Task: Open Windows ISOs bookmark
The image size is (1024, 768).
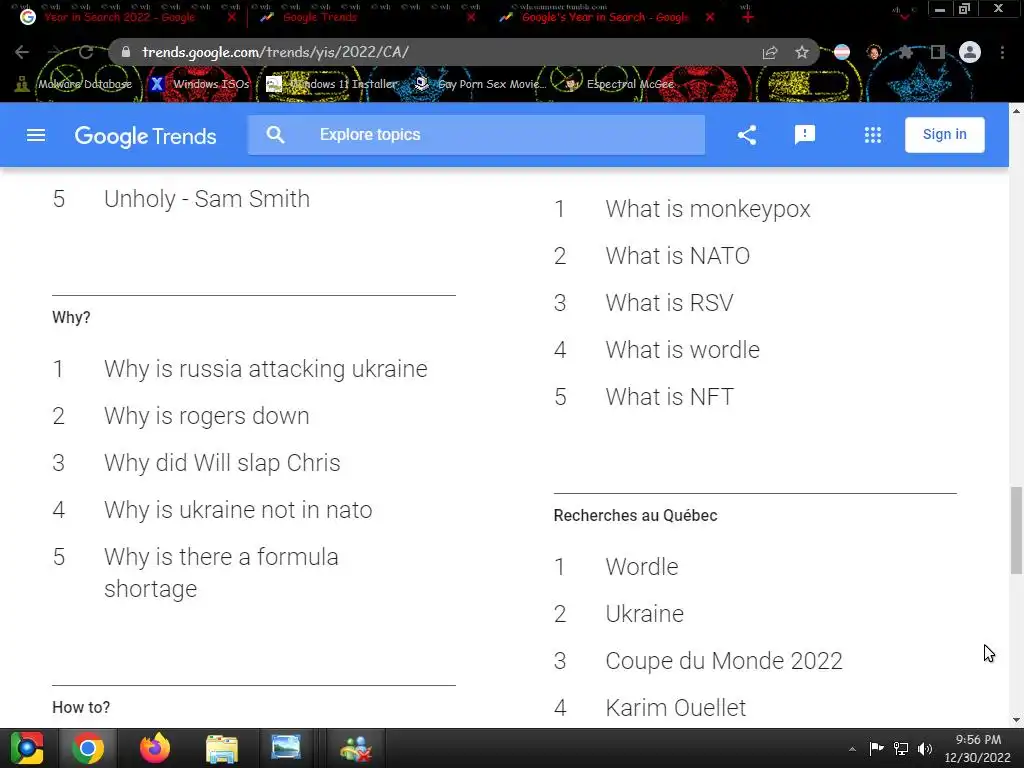Action: (199, 84)
